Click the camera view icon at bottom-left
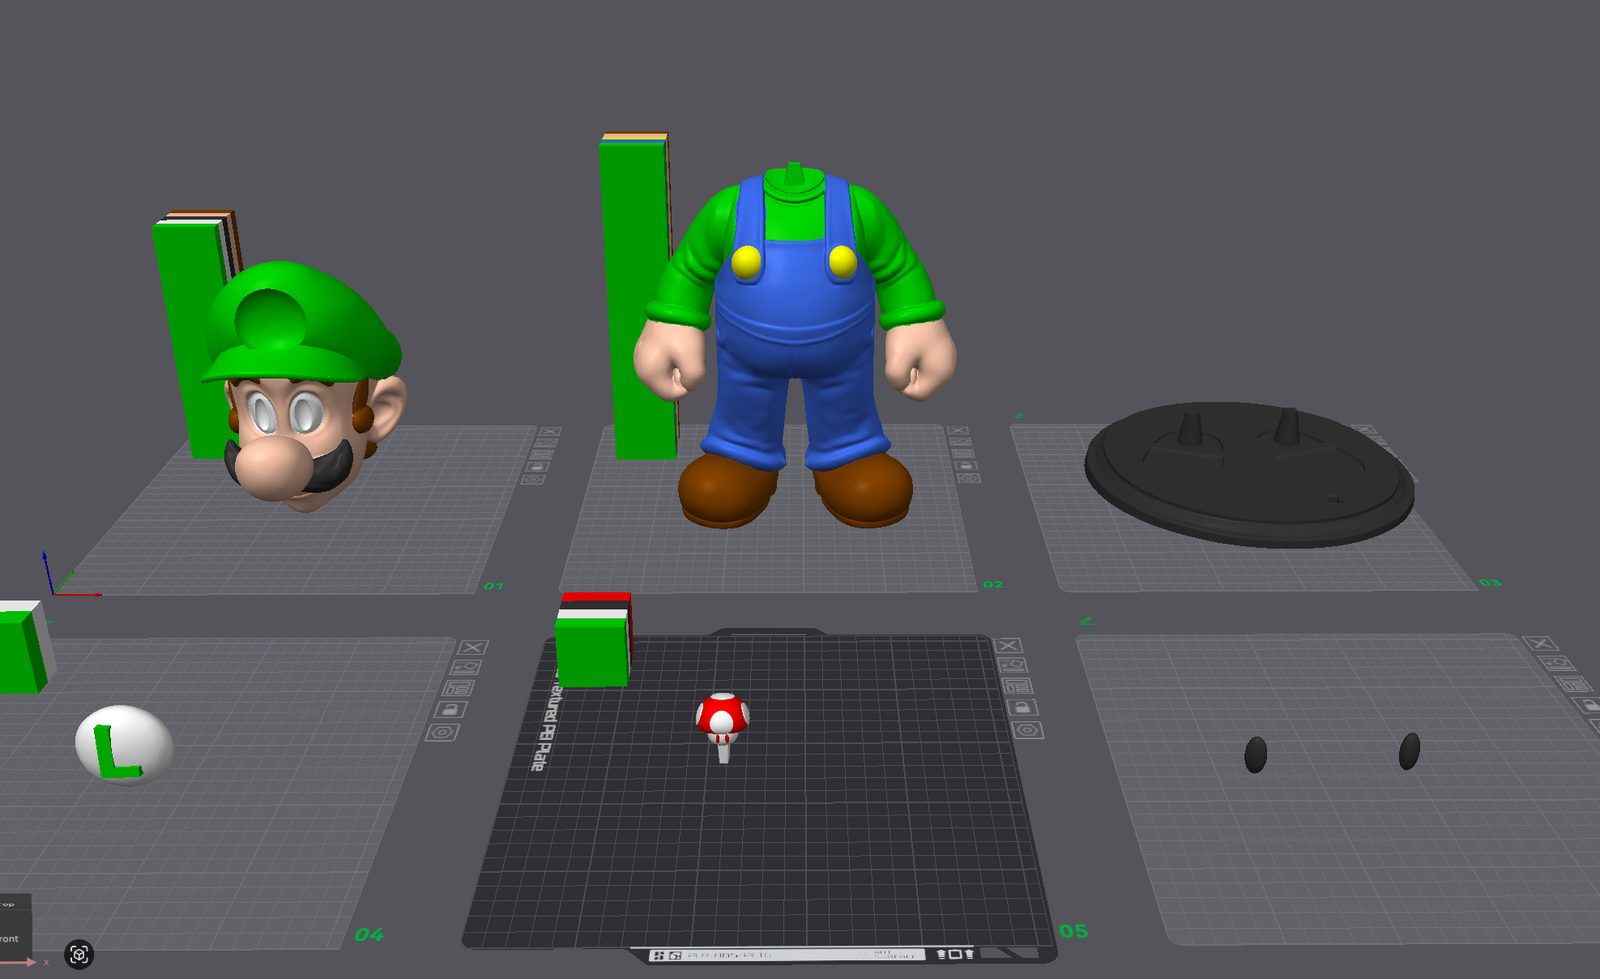The image size is (1600, 979). click(79, 954)
